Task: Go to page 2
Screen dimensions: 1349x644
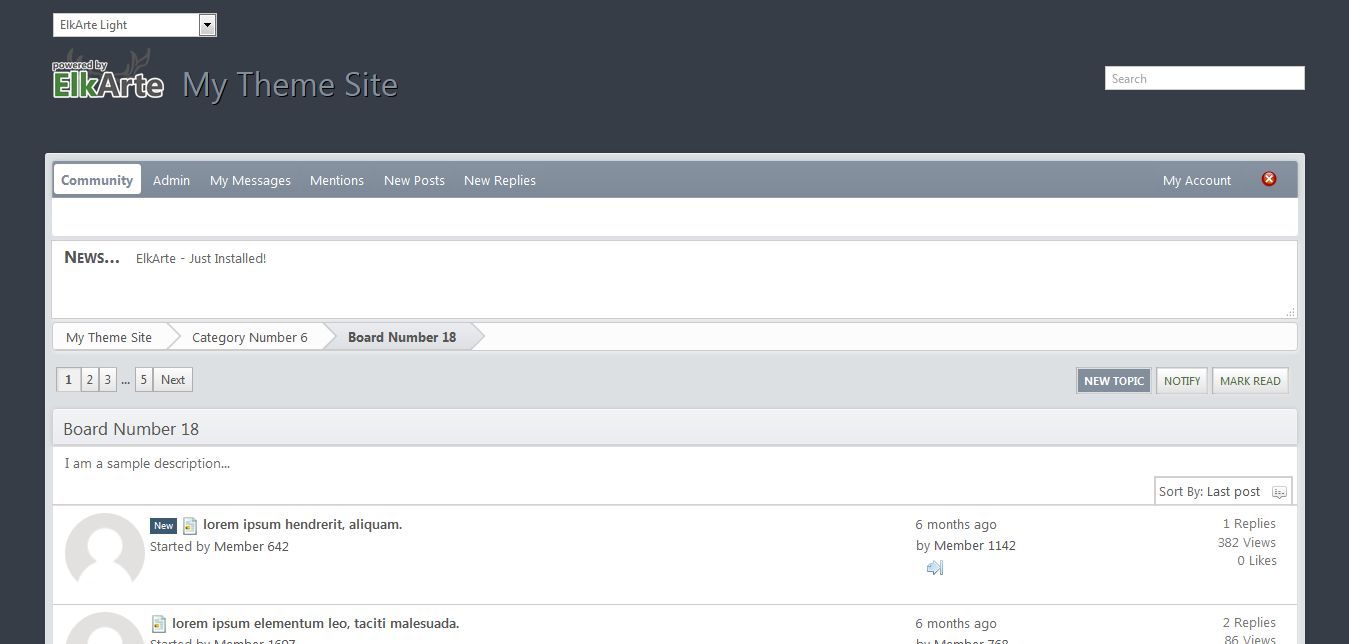Action: coord(89,380)
